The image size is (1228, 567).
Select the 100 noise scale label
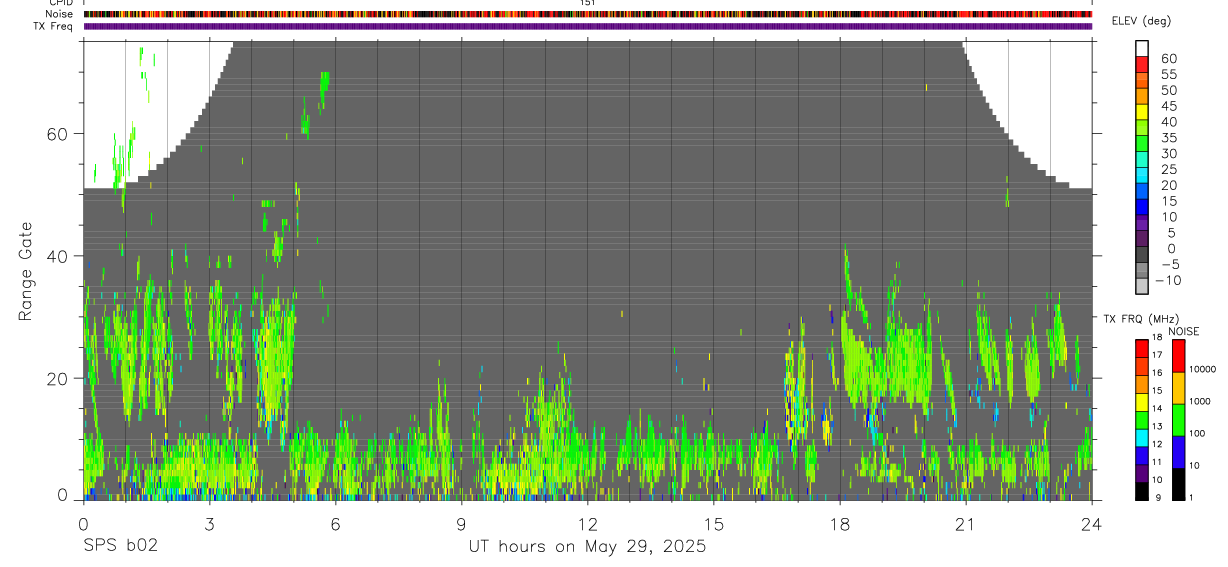point(1199,433)
